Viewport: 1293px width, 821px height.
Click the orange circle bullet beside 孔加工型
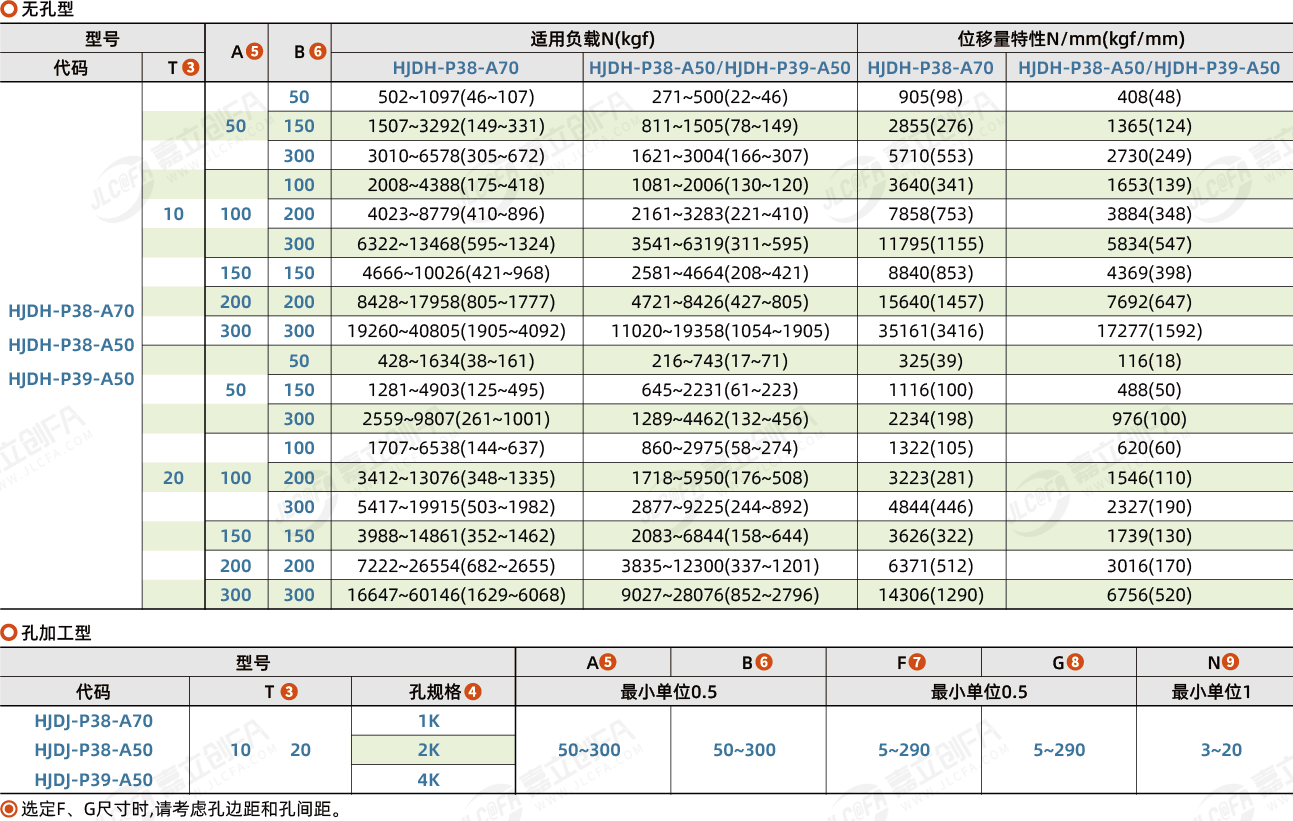pos(9,632)
